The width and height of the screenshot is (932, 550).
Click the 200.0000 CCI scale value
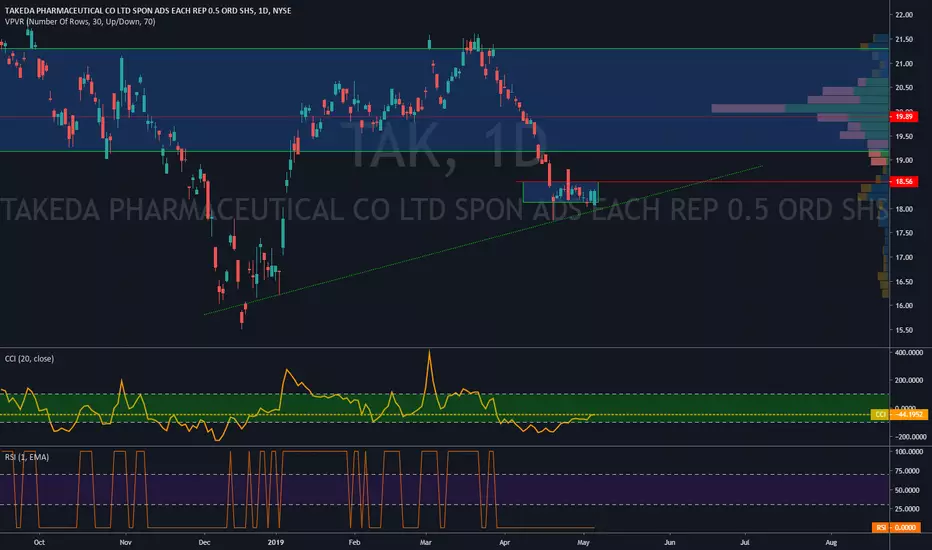pos(909,380)
